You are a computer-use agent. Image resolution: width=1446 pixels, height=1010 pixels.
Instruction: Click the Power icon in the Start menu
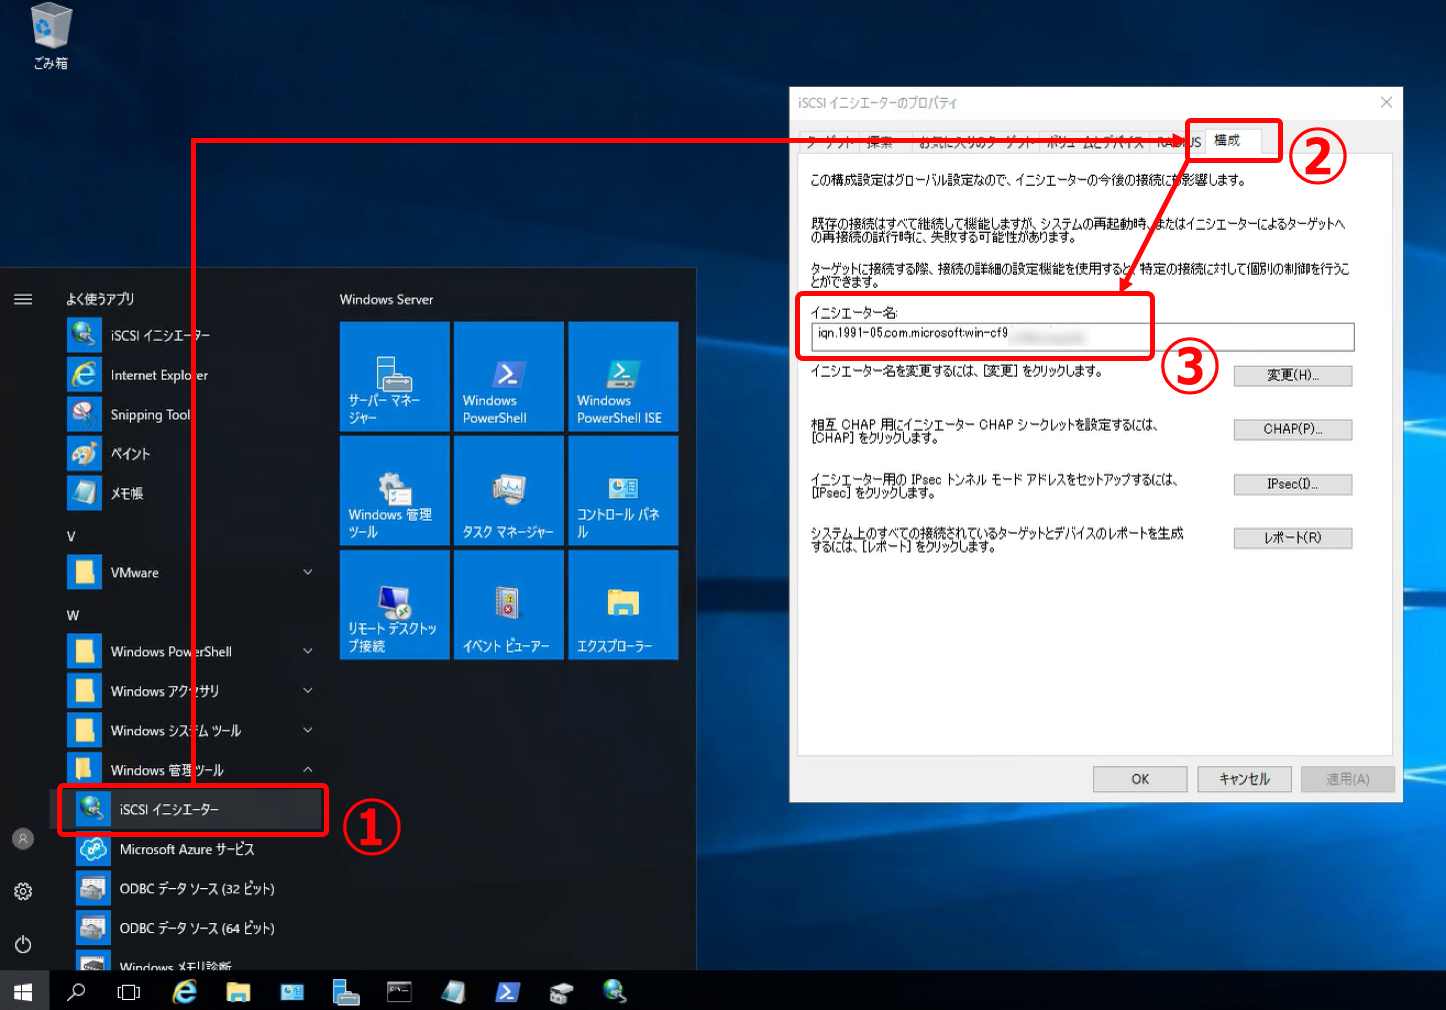click(23, 944)
